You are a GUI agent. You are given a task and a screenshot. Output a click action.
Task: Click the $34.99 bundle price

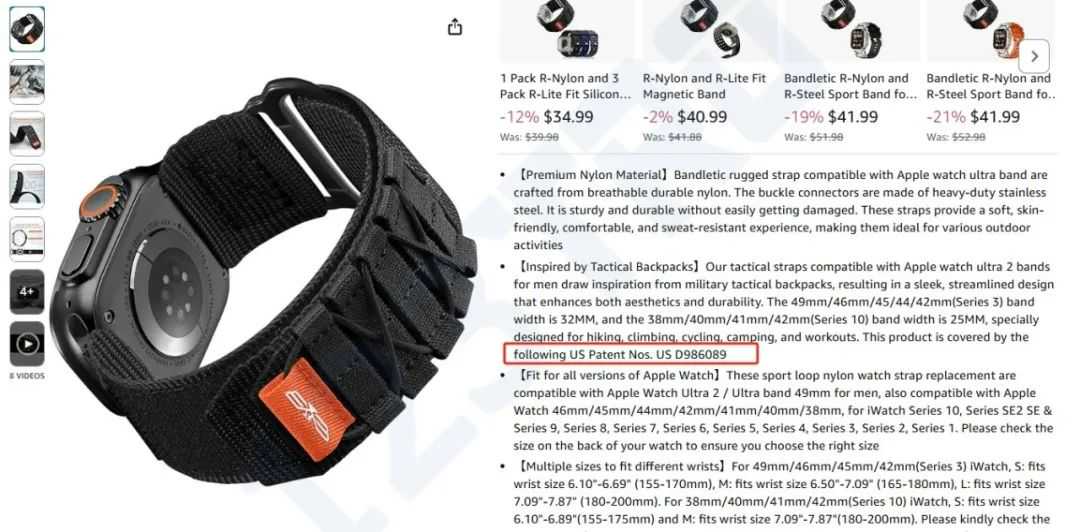pyautogui.click(x=568, y=117)
